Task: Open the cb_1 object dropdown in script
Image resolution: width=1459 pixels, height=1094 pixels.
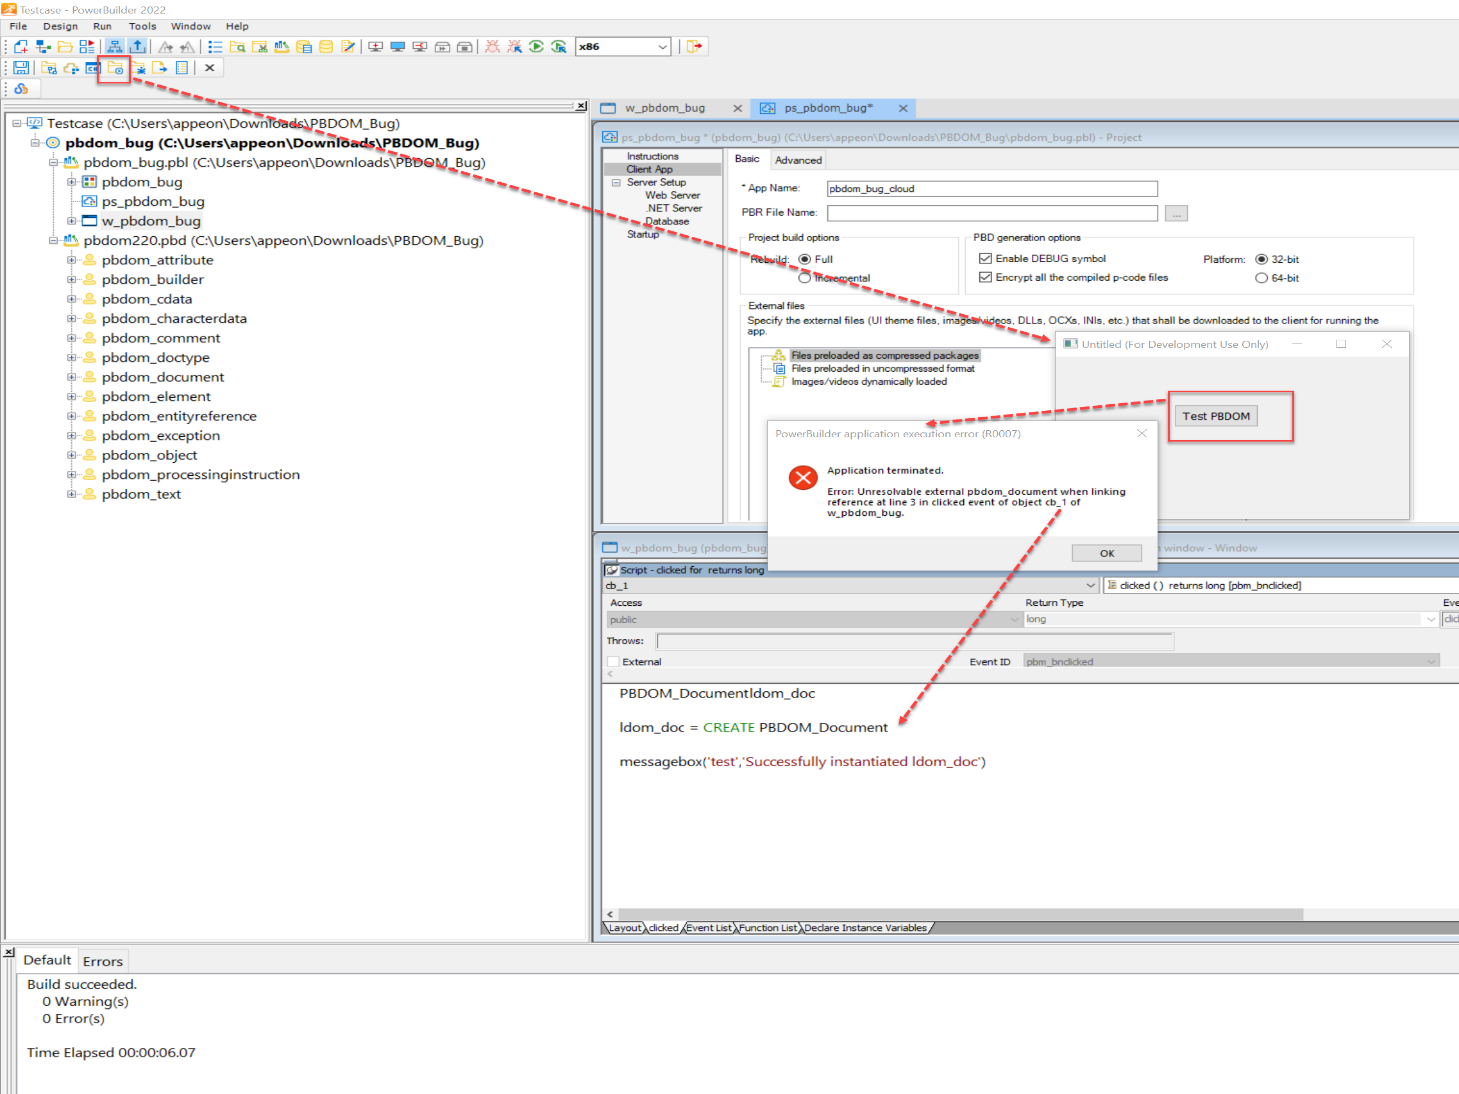Action: point(1090,586)
